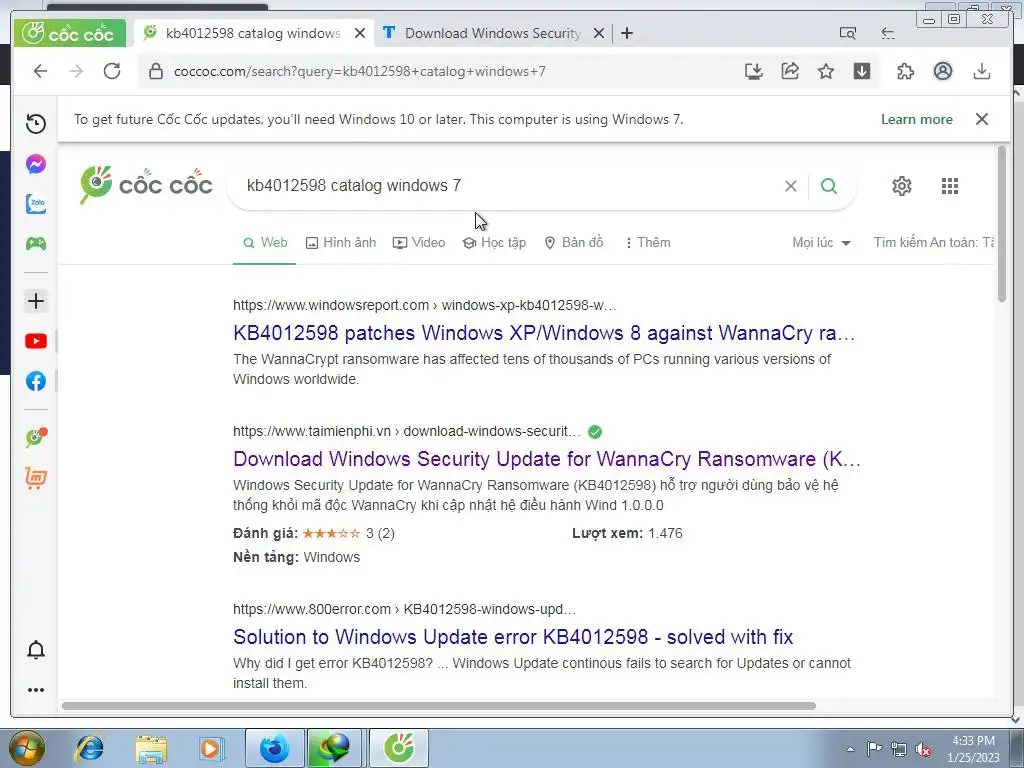Open the user profile icon
This screenshot has width=1024, height=768.
pyautogui.click(x=943, y=71)
